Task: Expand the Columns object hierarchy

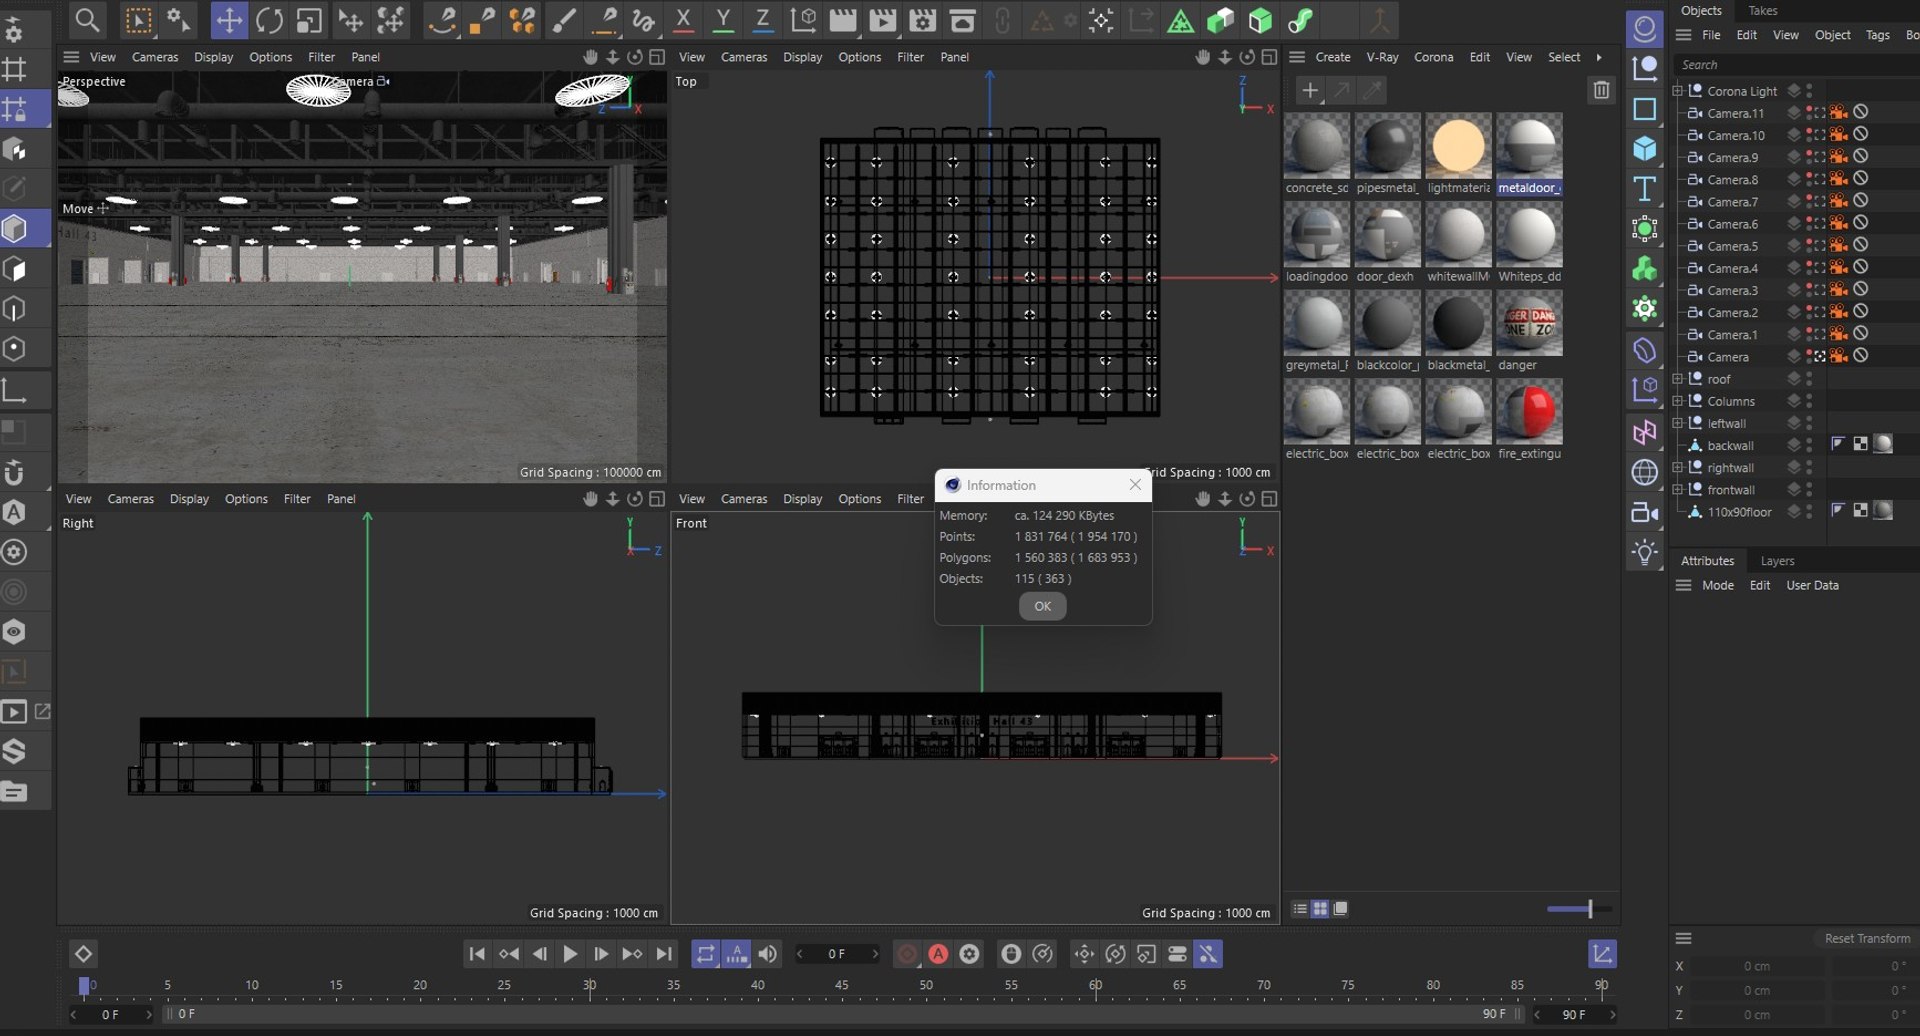Action: pyautogui.click(x=1678, y=401)
